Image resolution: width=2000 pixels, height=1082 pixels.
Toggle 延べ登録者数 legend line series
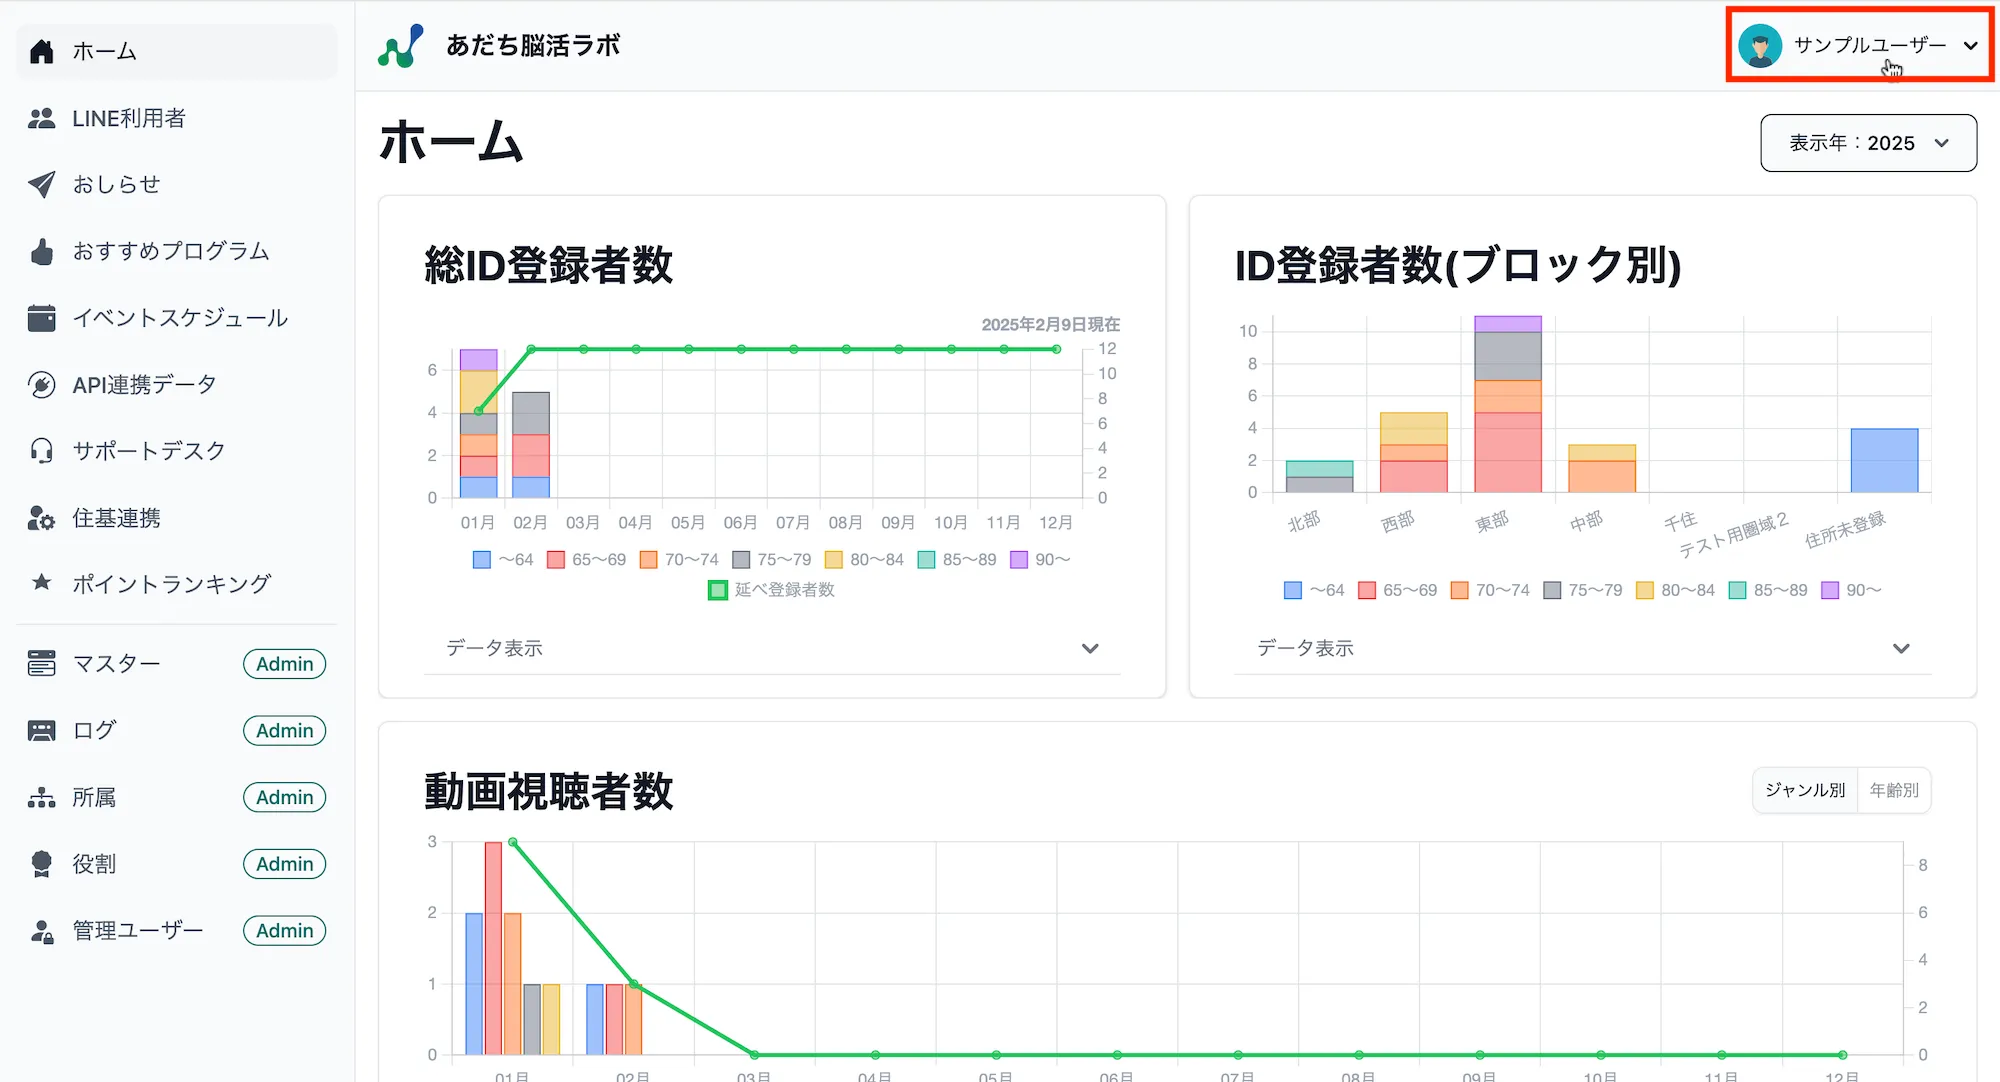click(771, 590)
